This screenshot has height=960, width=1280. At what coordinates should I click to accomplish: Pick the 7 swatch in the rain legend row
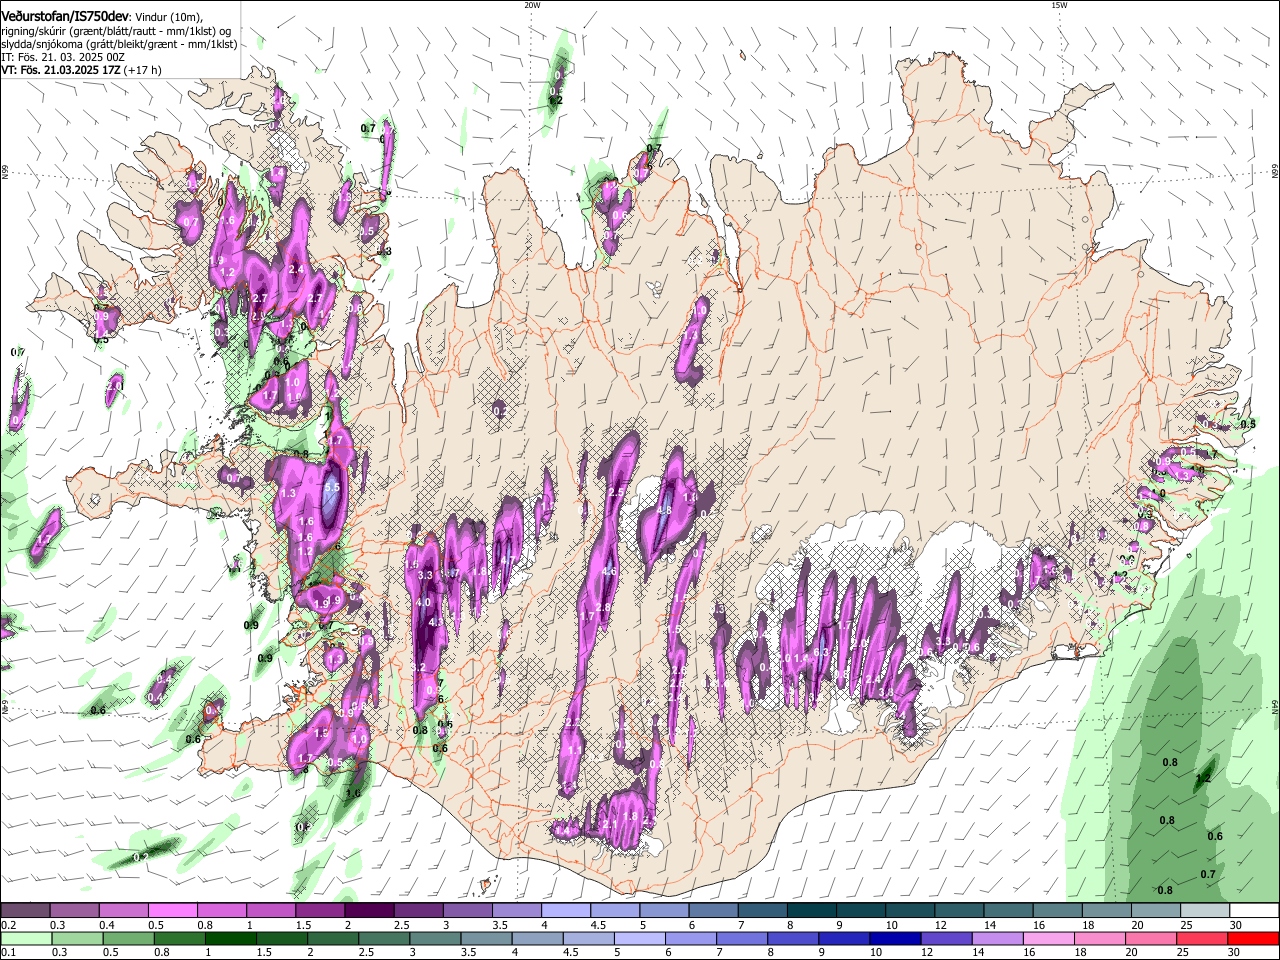pos(742,938)
